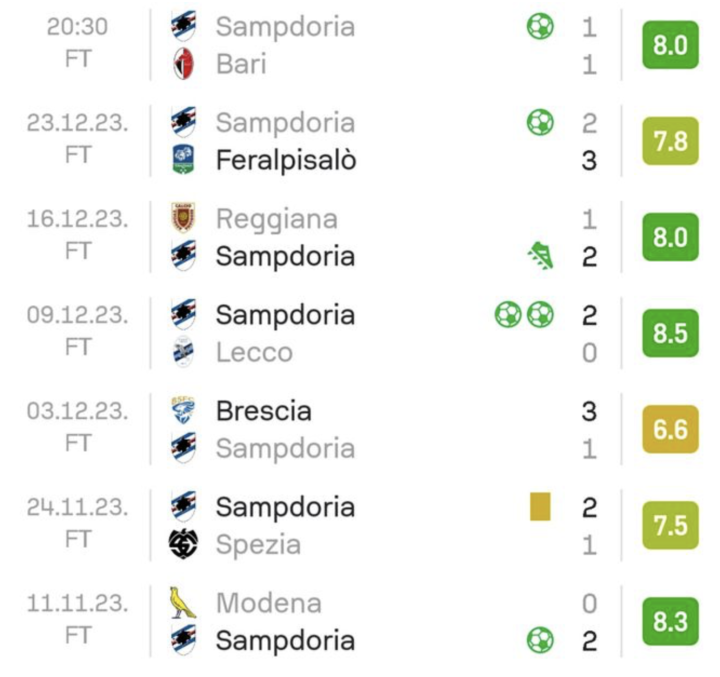
Task: Click the Modena canary crest
Action: [183, 602]
